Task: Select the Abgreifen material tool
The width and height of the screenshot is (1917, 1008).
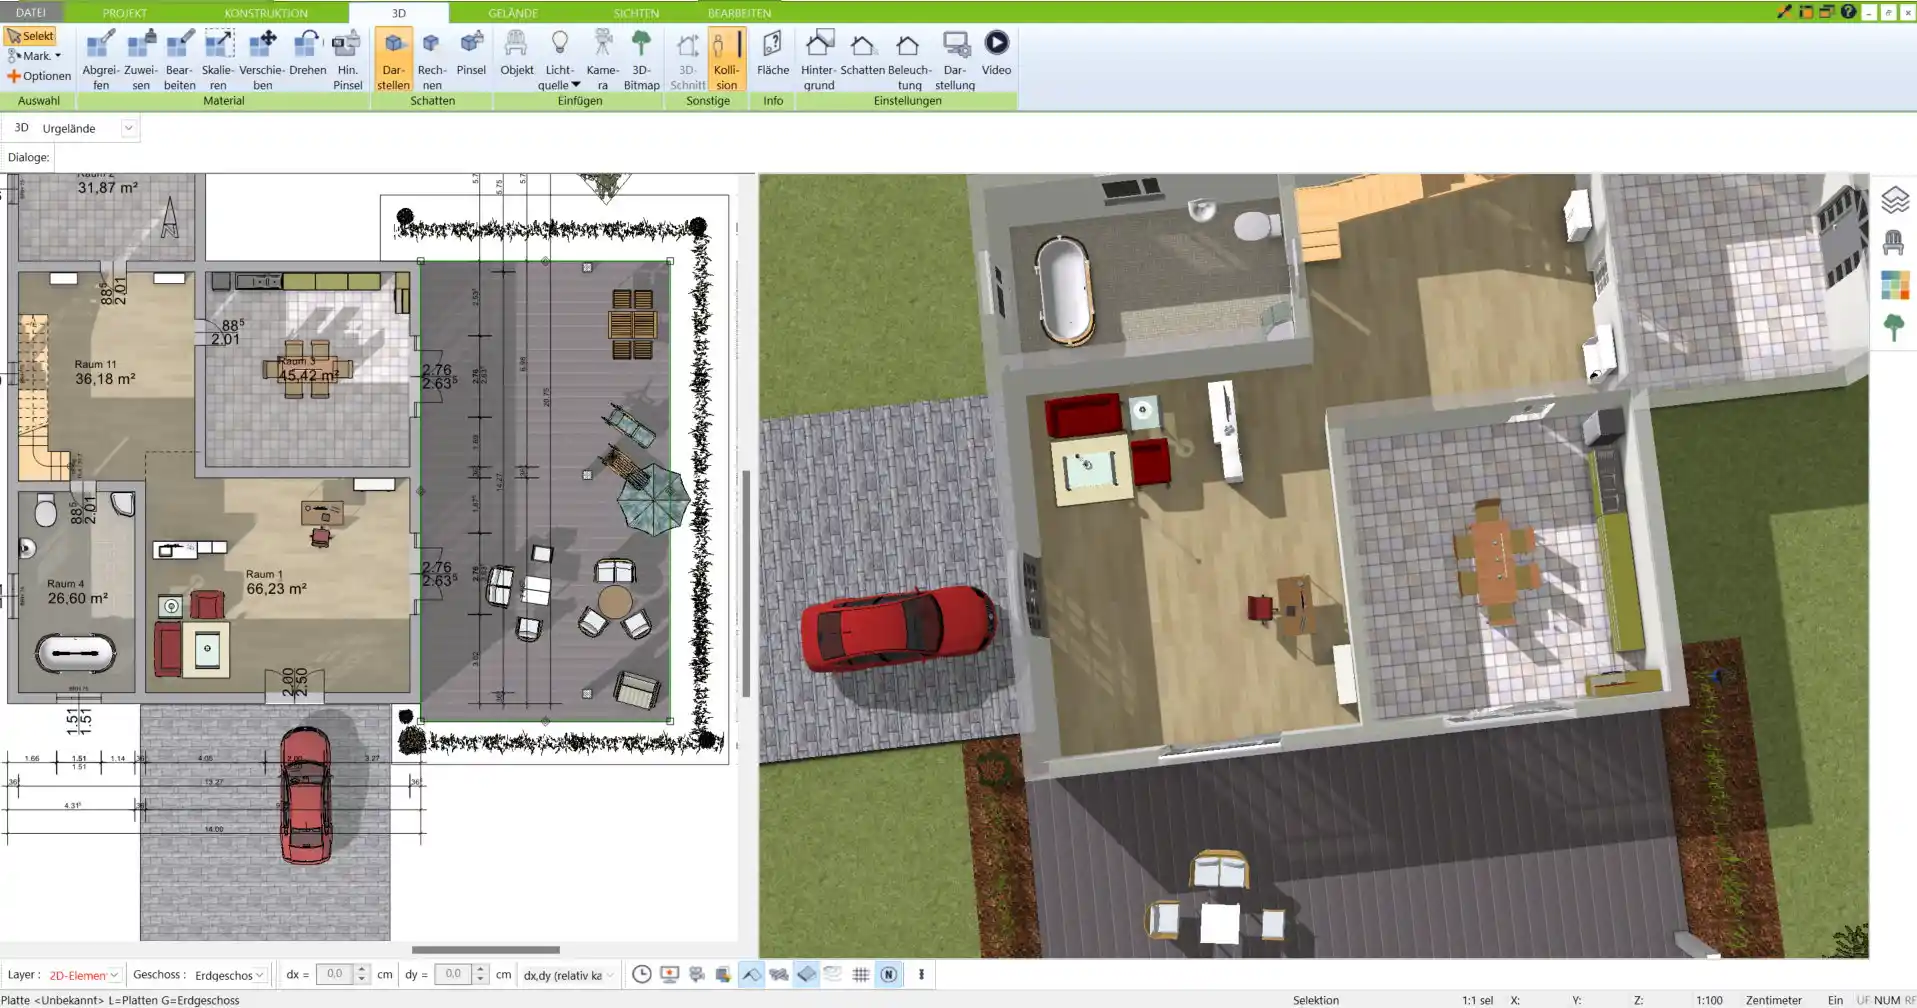Action: coord(100,59)
